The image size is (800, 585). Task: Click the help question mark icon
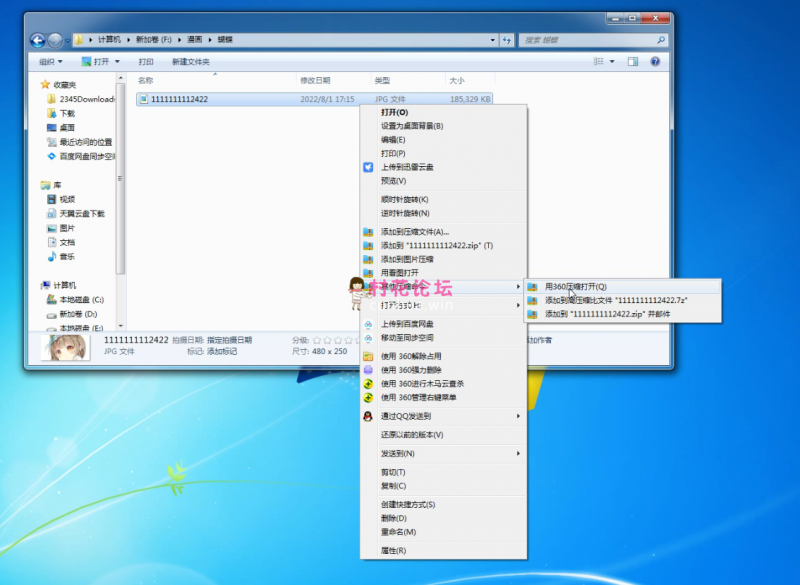point(655,61)
